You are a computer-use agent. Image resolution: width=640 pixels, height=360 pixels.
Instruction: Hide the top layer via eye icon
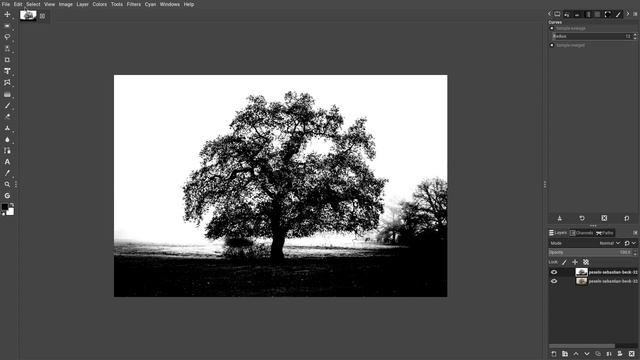tap(554, 272)
